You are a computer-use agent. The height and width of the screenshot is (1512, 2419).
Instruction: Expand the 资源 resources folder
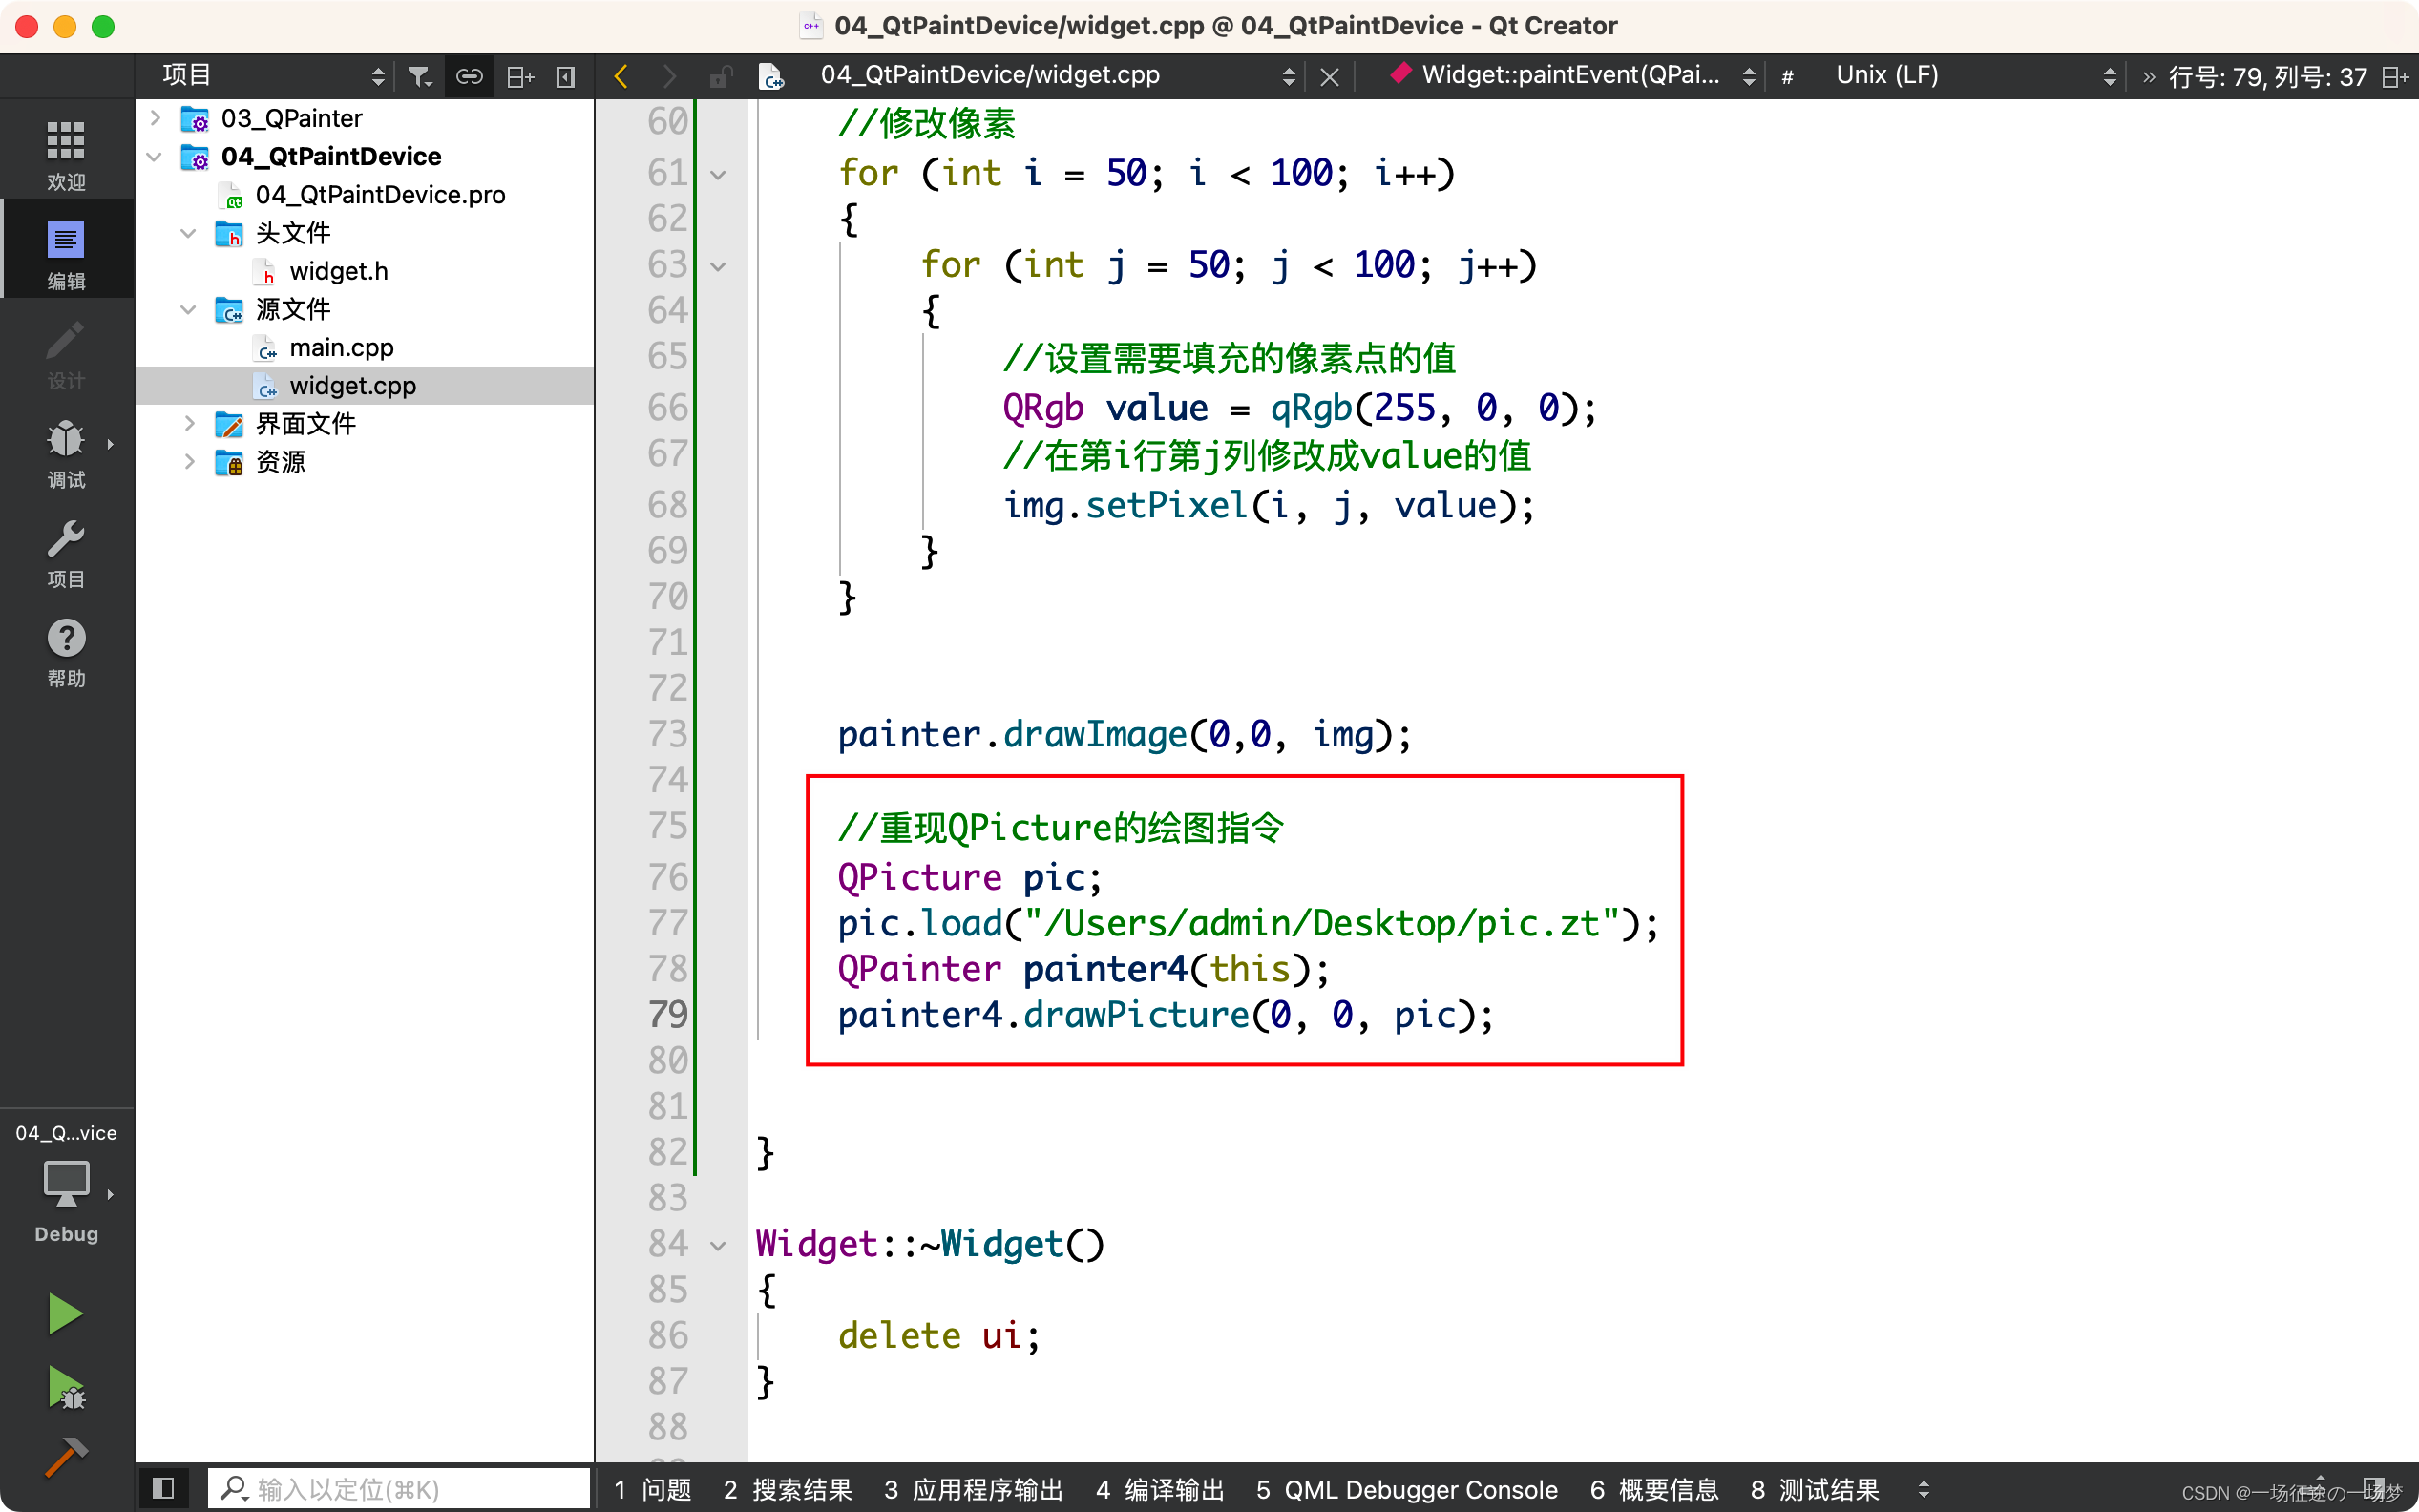(188, 462)
